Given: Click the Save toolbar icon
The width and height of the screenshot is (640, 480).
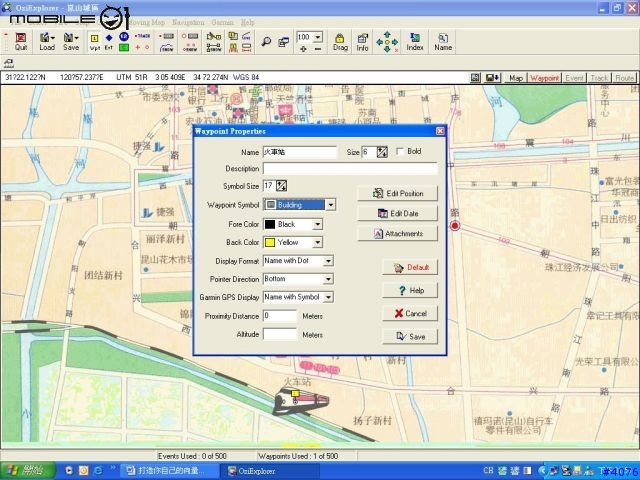Looking at the screenshot, I should pos(71,42).
